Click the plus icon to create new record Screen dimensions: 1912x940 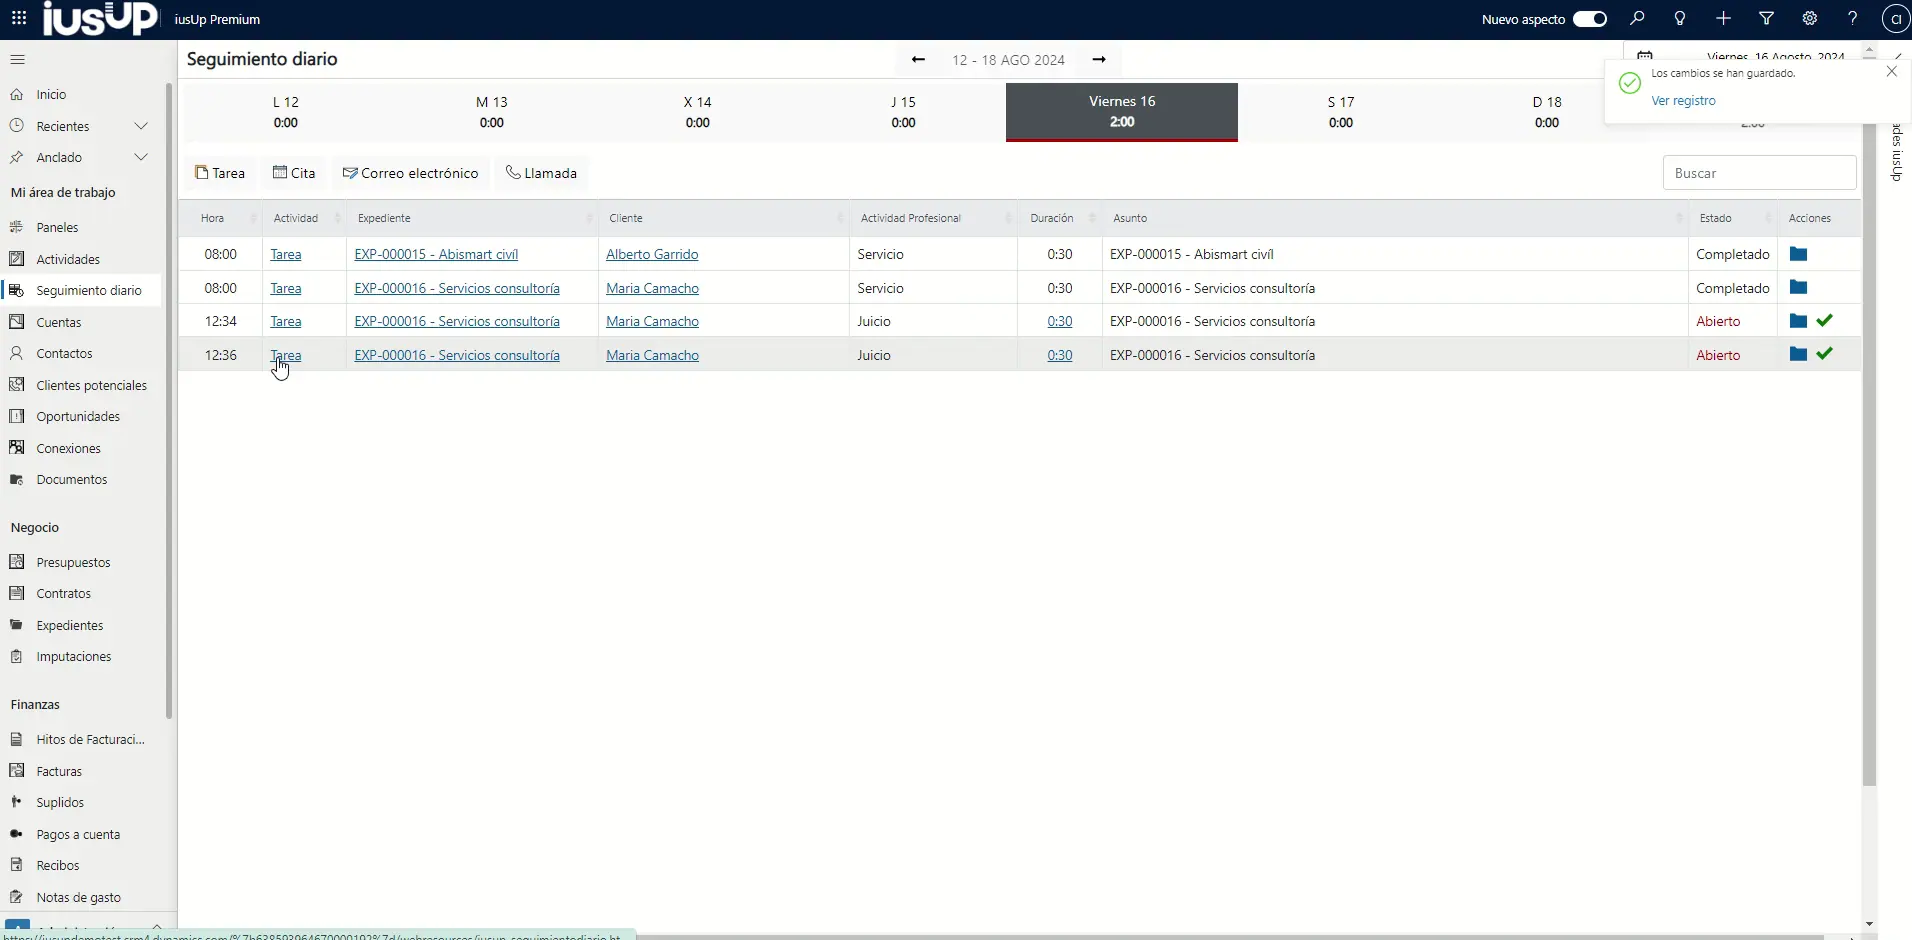coord(1723,19)
